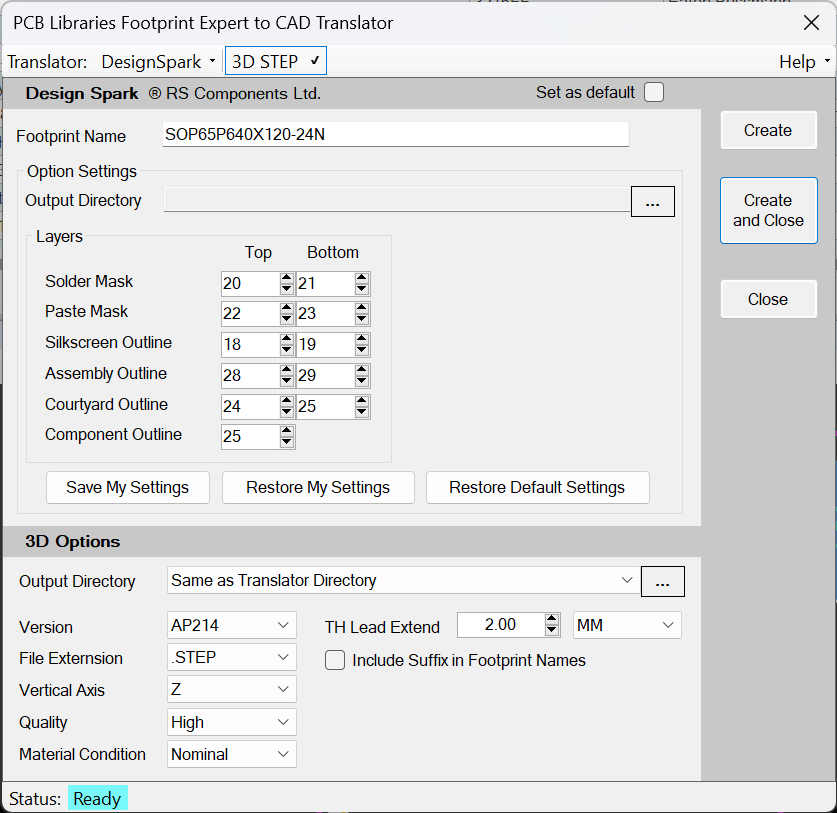Increase Assembly Outline Top layer value
The width and height of the screenshot is (837, 813).
tap(287, 370)
